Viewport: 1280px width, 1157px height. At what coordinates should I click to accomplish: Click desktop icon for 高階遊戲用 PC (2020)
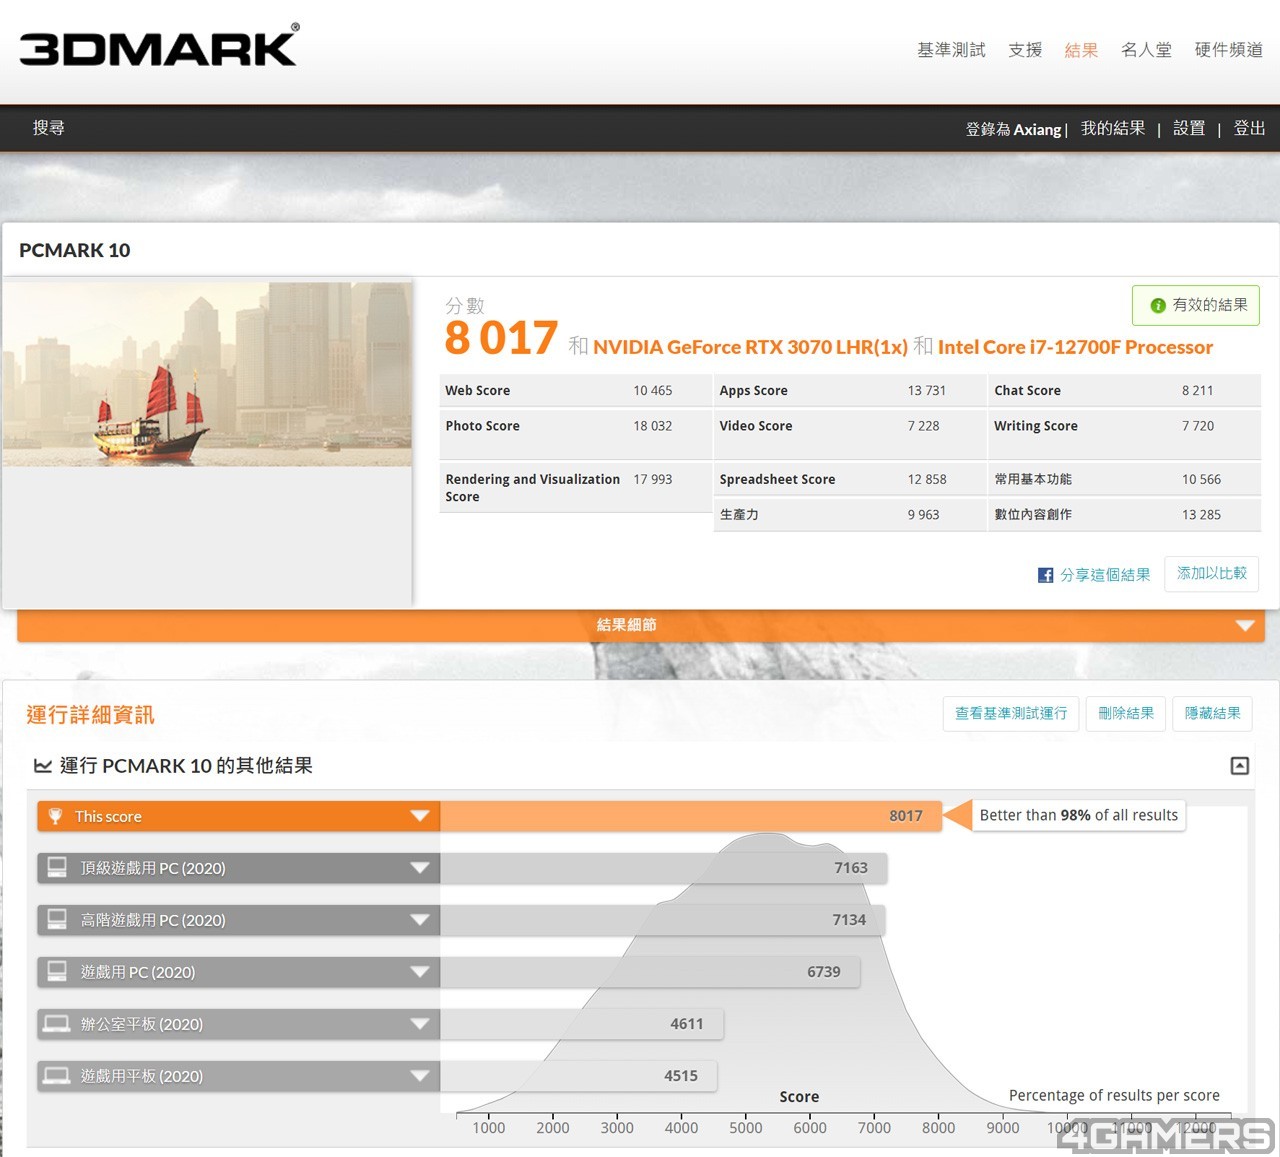[x=57, y=919]
